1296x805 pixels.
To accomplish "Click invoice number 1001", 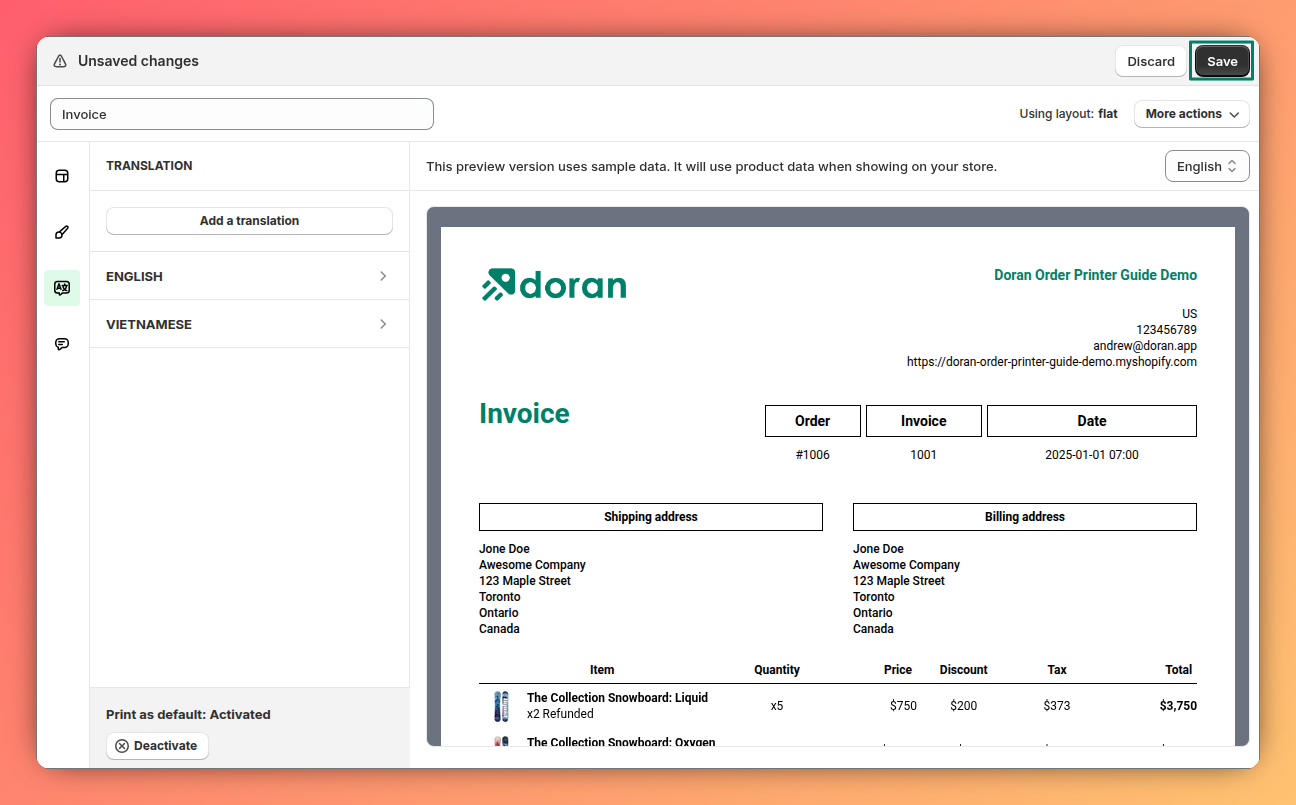I will 923,455.
